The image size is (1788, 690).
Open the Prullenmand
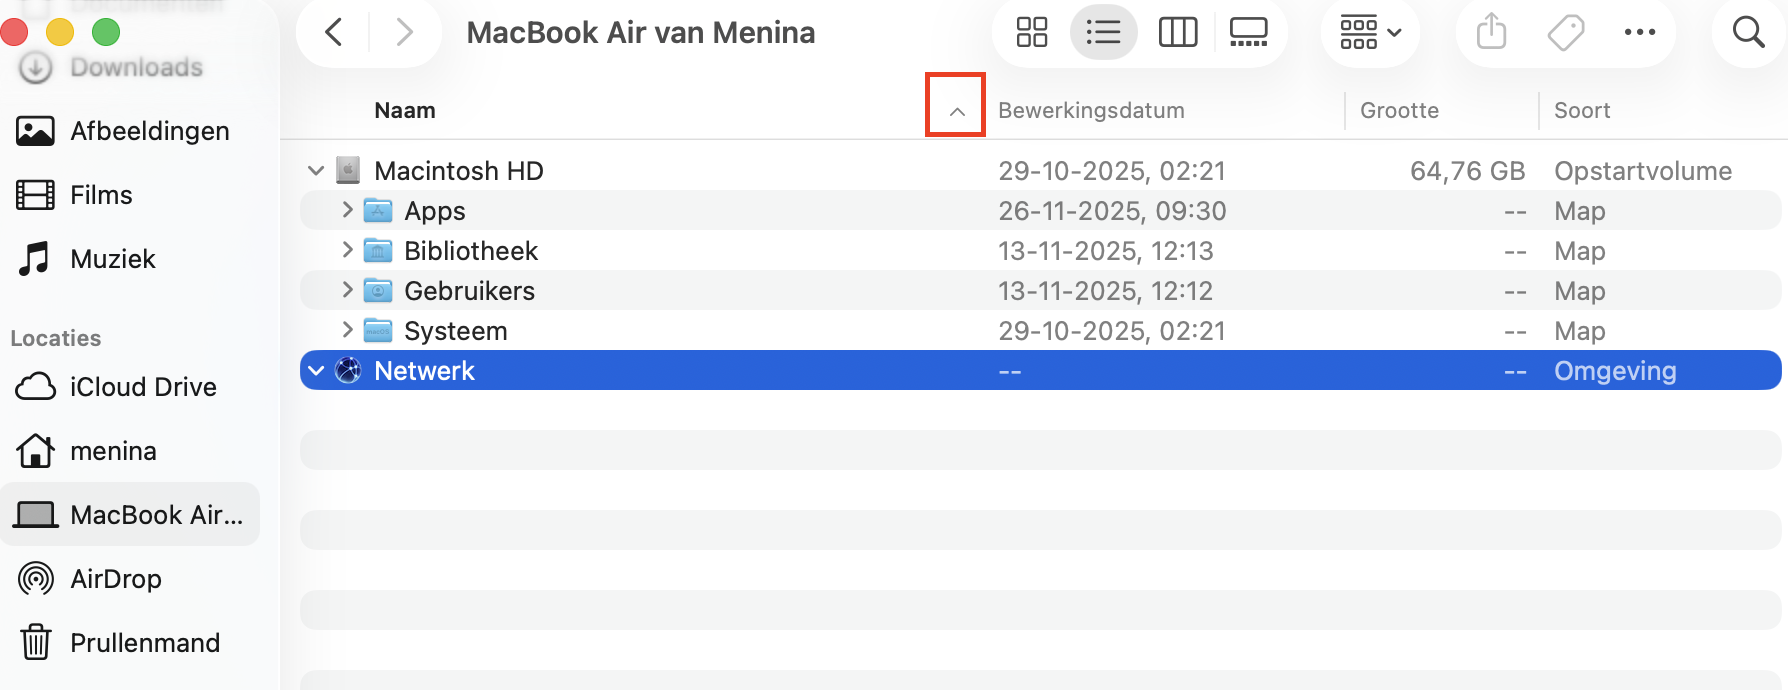click(144, 642)
